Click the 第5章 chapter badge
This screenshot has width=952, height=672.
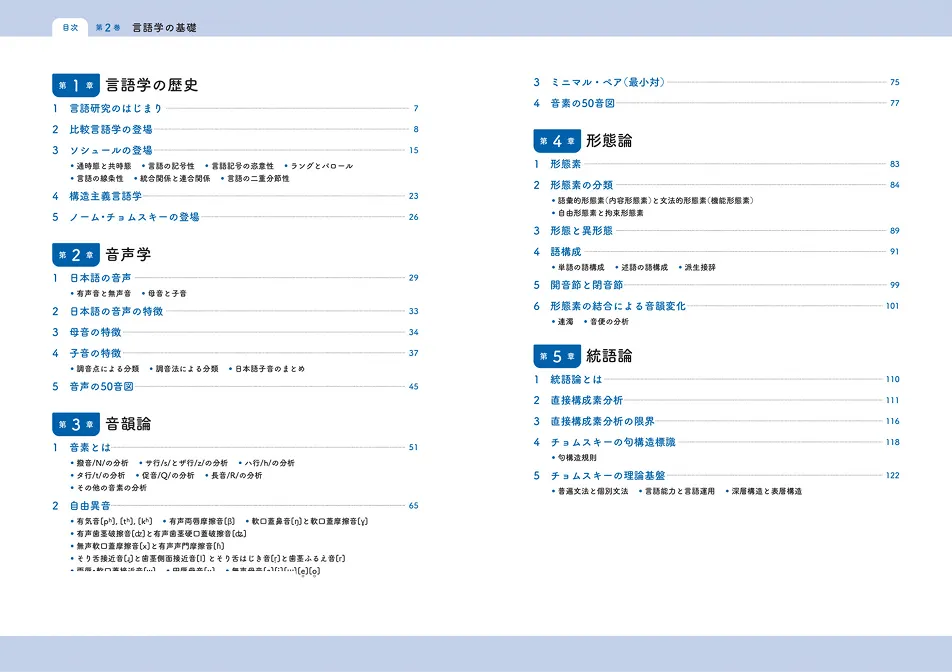557,354
